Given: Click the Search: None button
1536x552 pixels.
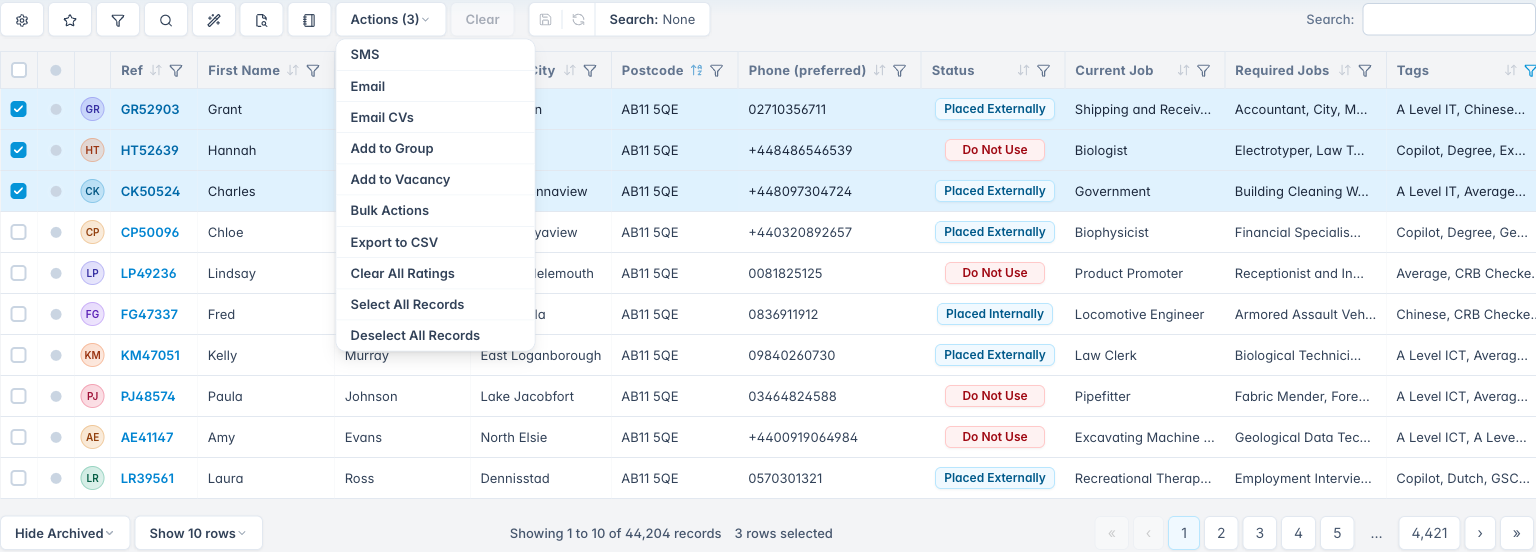Looking at the screenshot, I should [652, 20].
